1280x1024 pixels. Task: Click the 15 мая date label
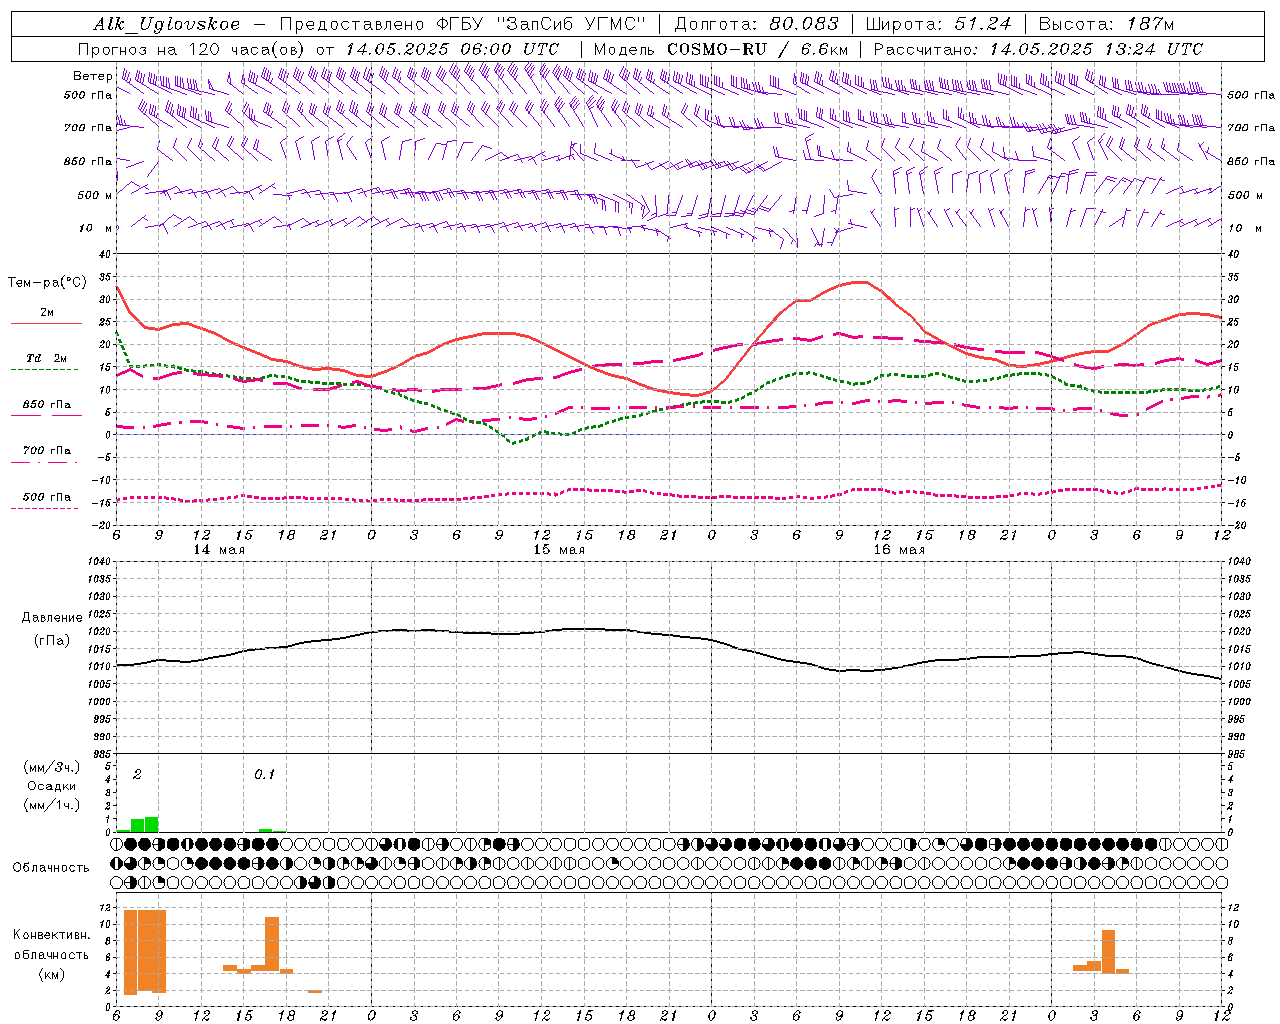coord(559,550)
